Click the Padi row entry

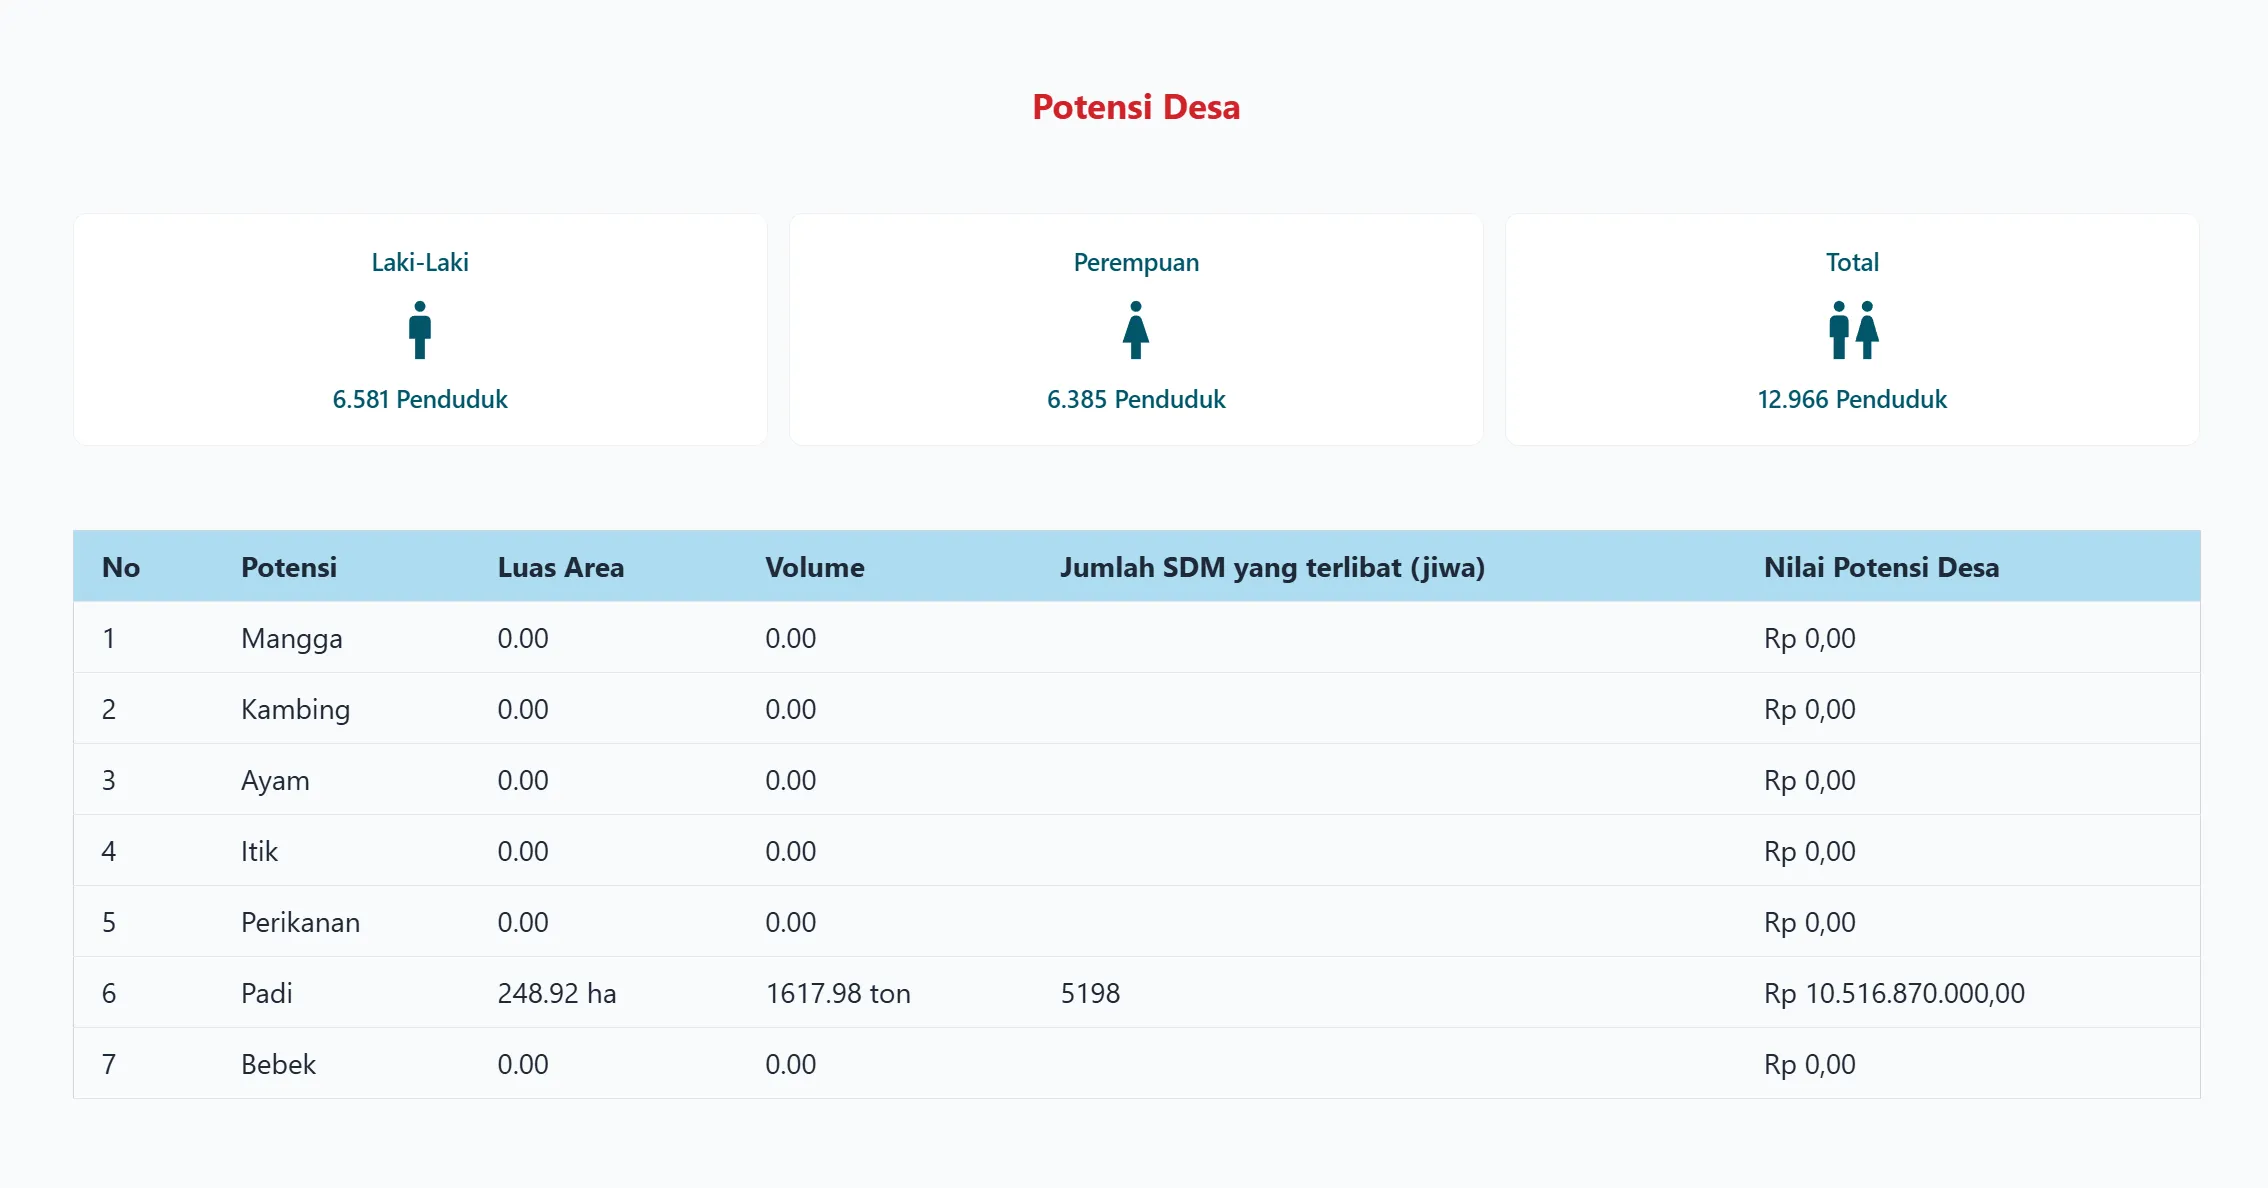267,993
